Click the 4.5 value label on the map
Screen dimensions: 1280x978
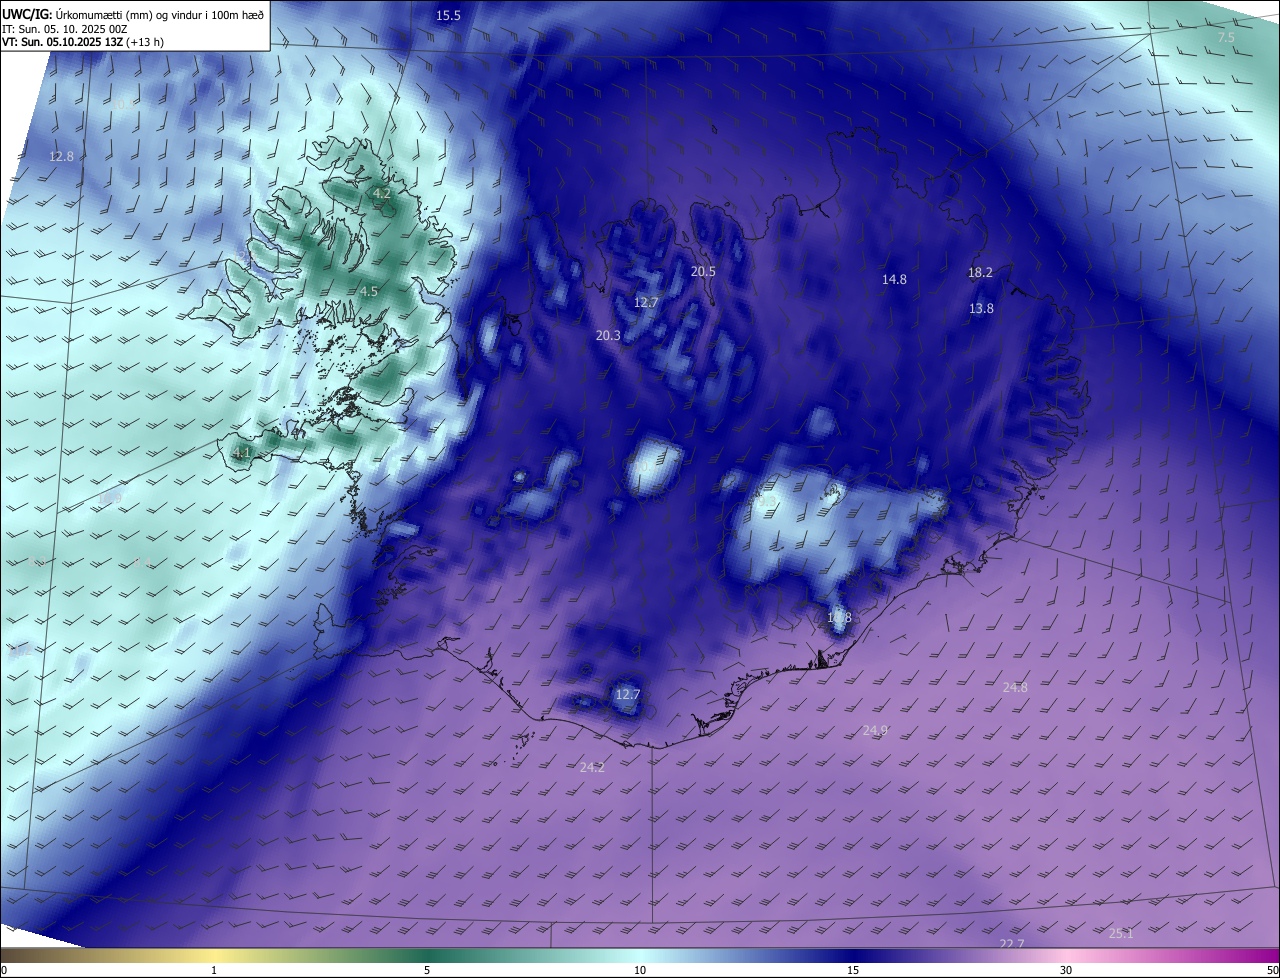369,292
